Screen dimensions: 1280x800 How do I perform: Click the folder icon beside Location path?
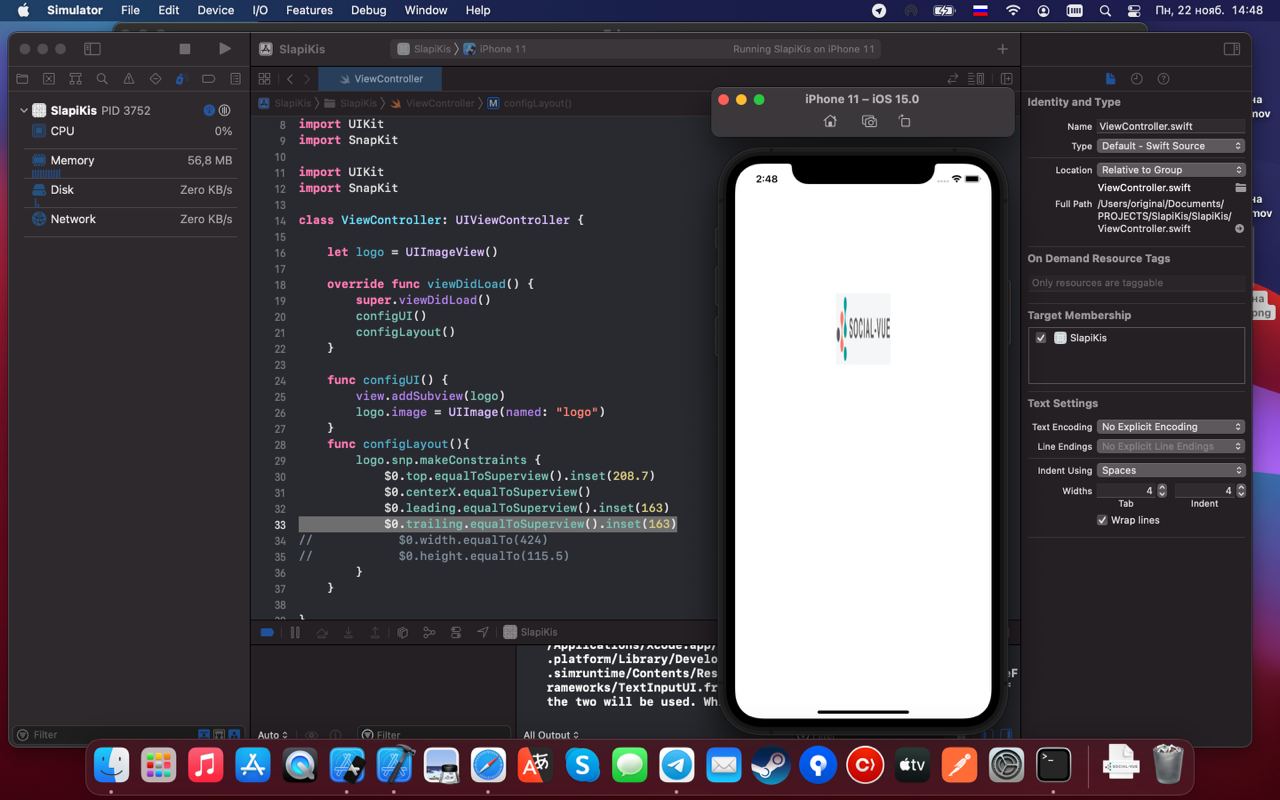1240,188
